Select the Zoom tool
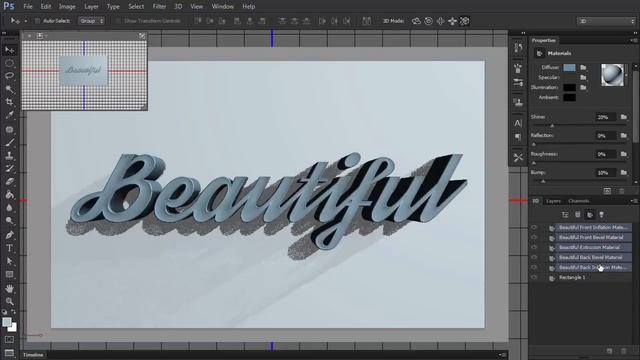 [x=9, y=302]
